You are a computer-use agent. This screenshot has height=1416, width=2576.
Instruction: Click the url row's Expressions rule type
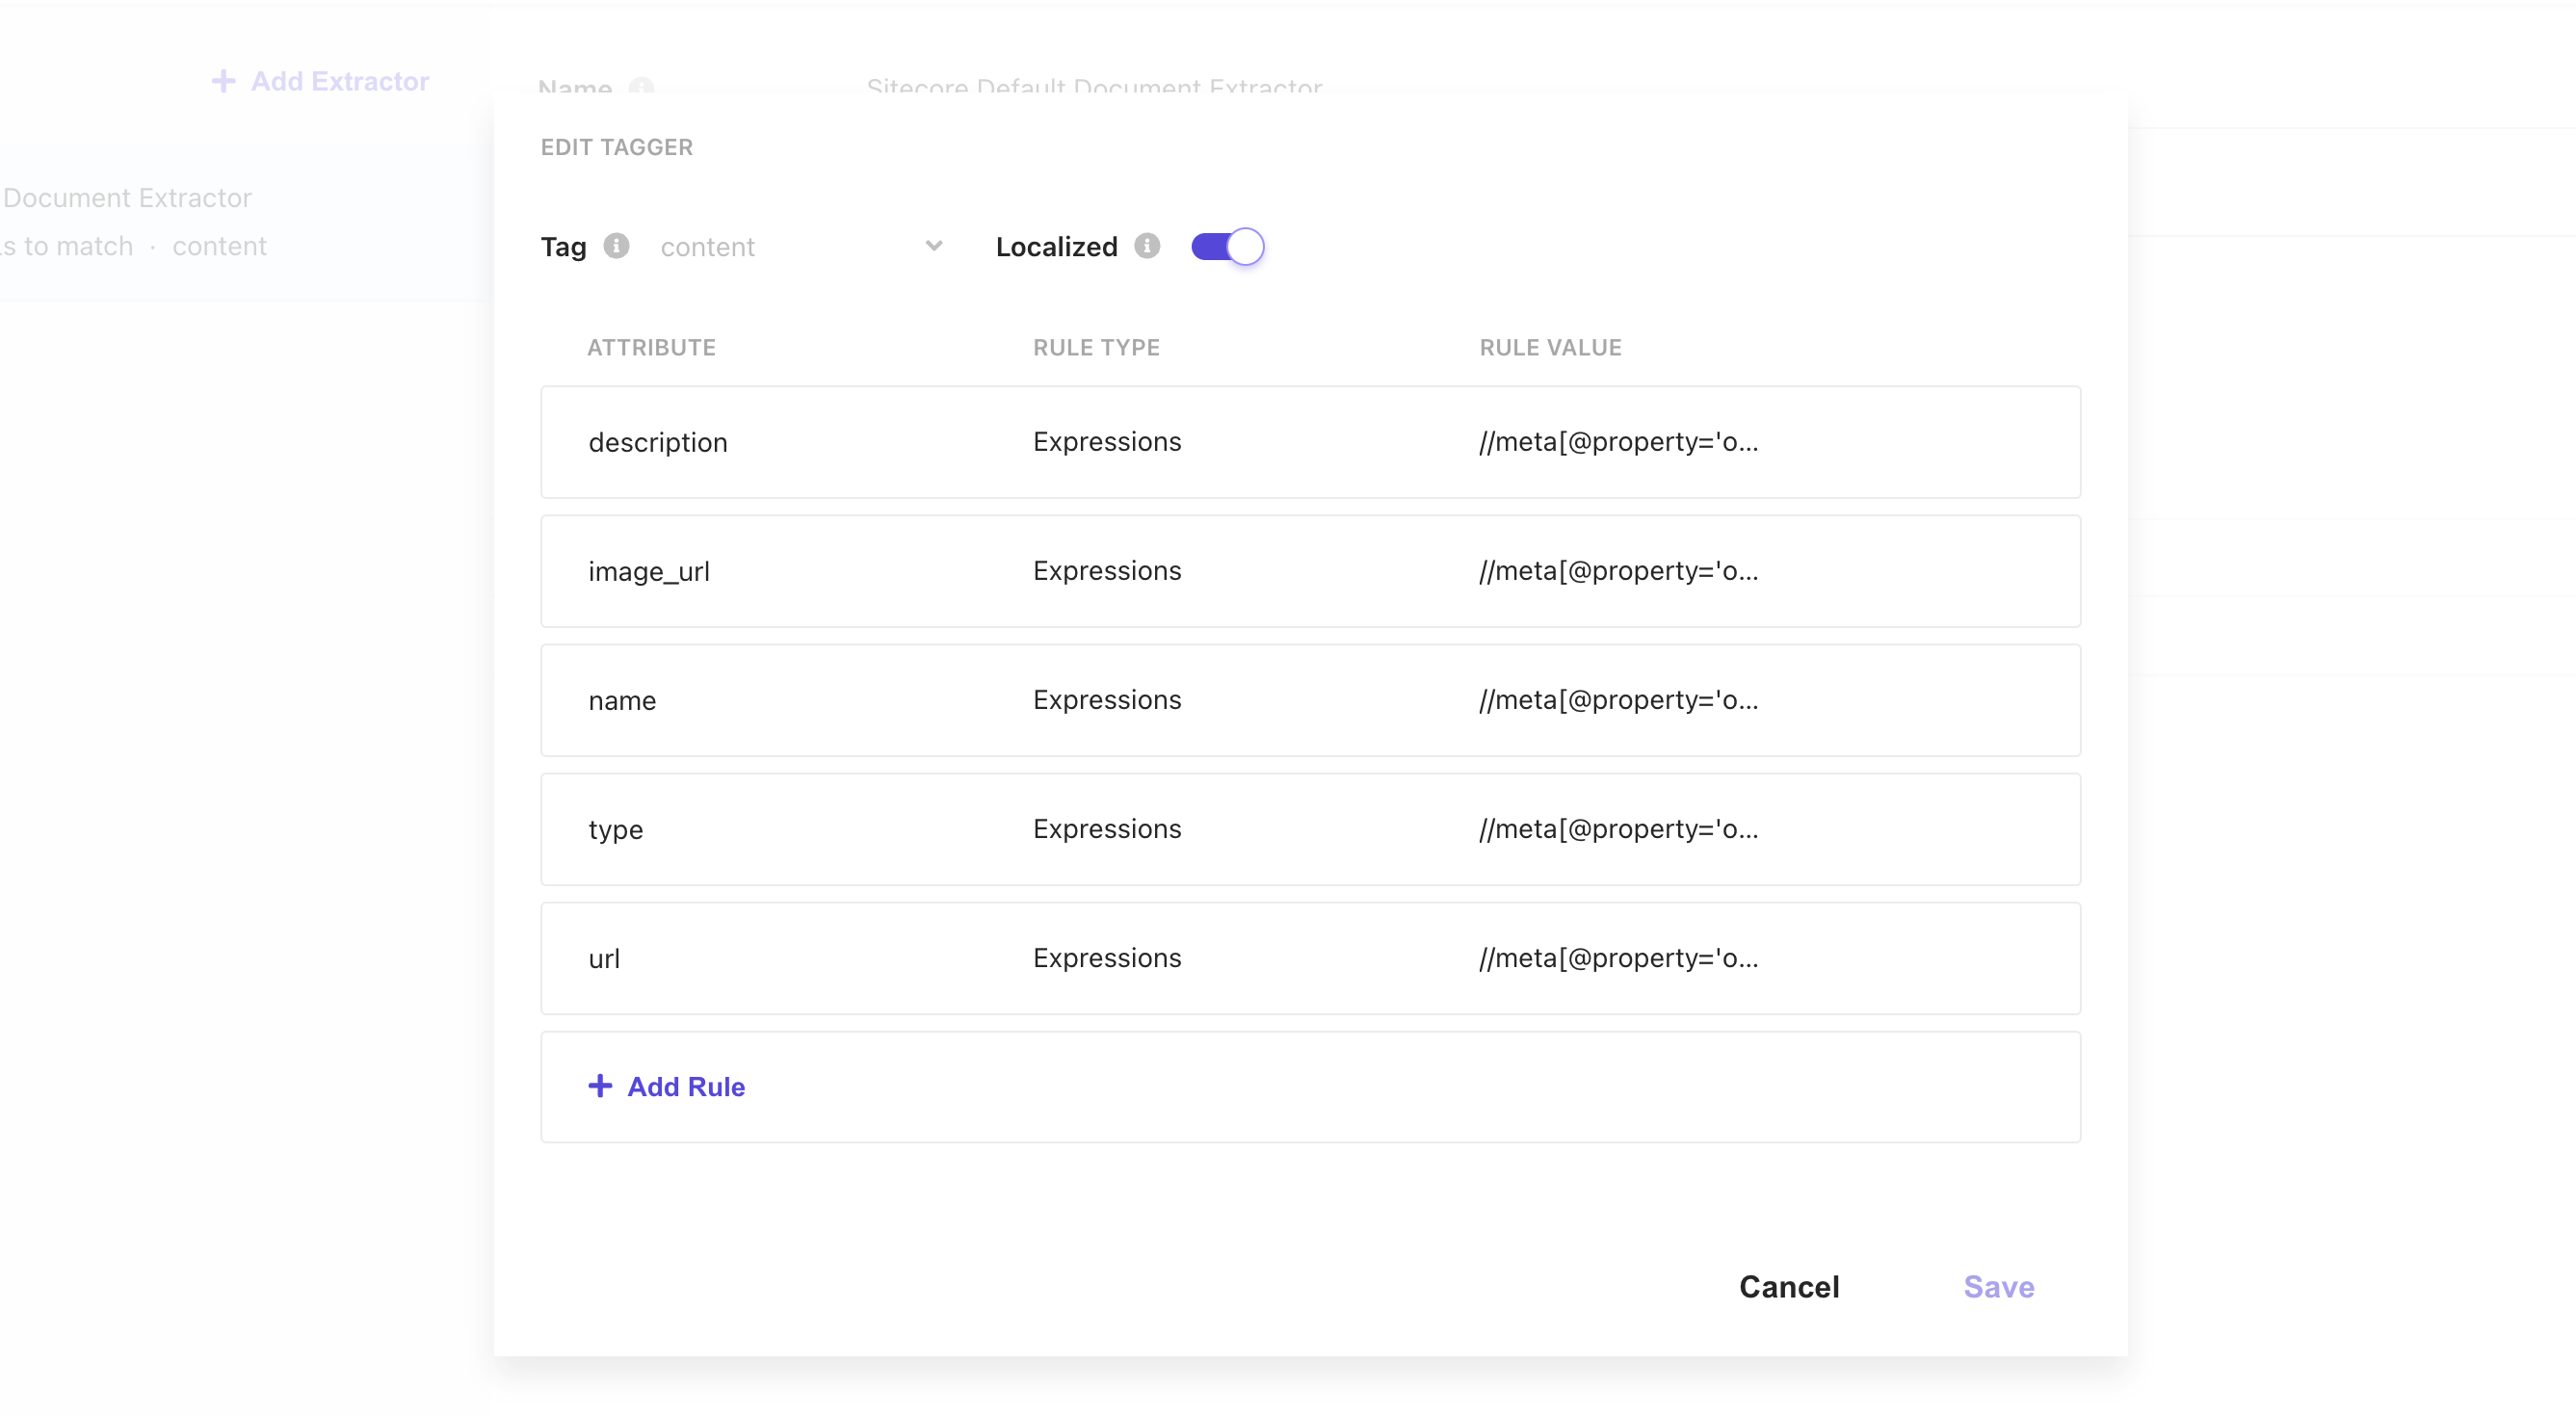[1107, 958]
